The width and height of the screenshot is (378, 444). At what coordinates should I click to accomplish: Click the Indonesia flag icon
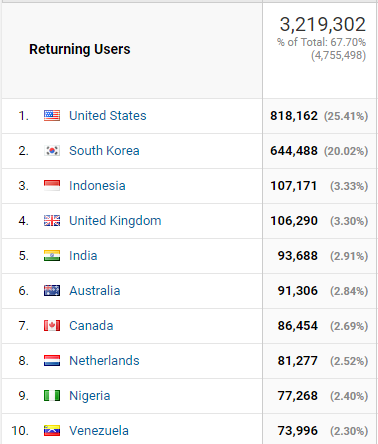(52, 186)
